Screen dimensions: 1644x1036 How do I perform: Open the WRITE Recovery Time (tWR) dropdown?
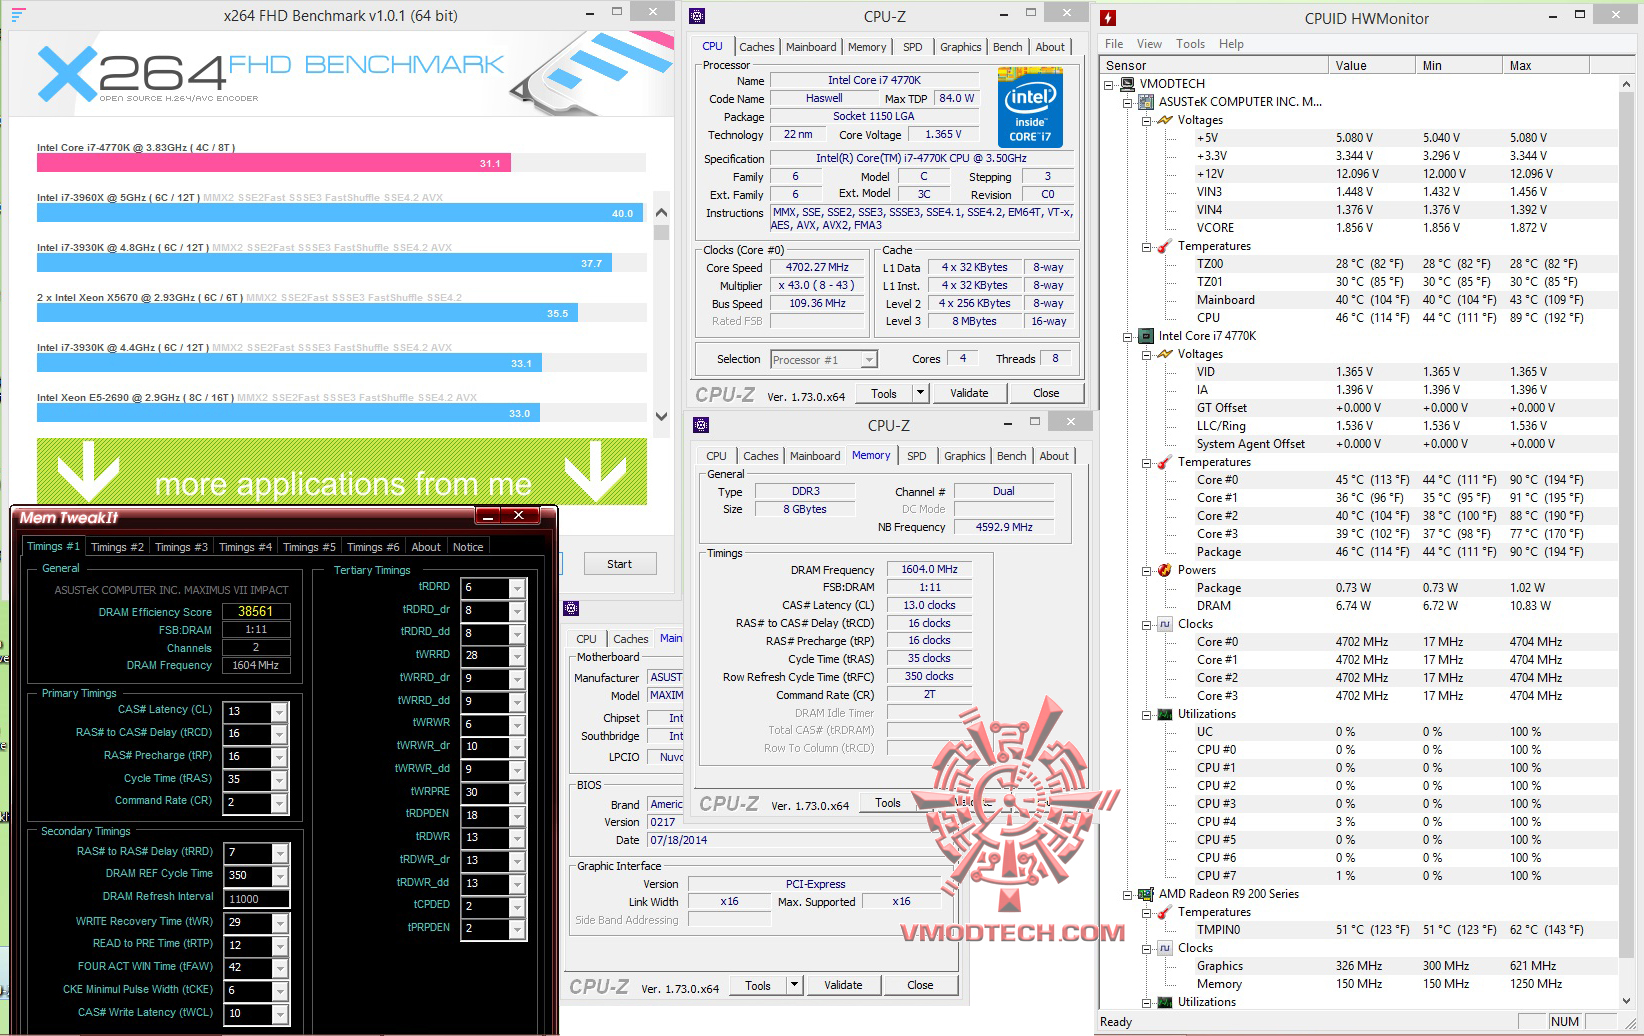coord(280,922)
